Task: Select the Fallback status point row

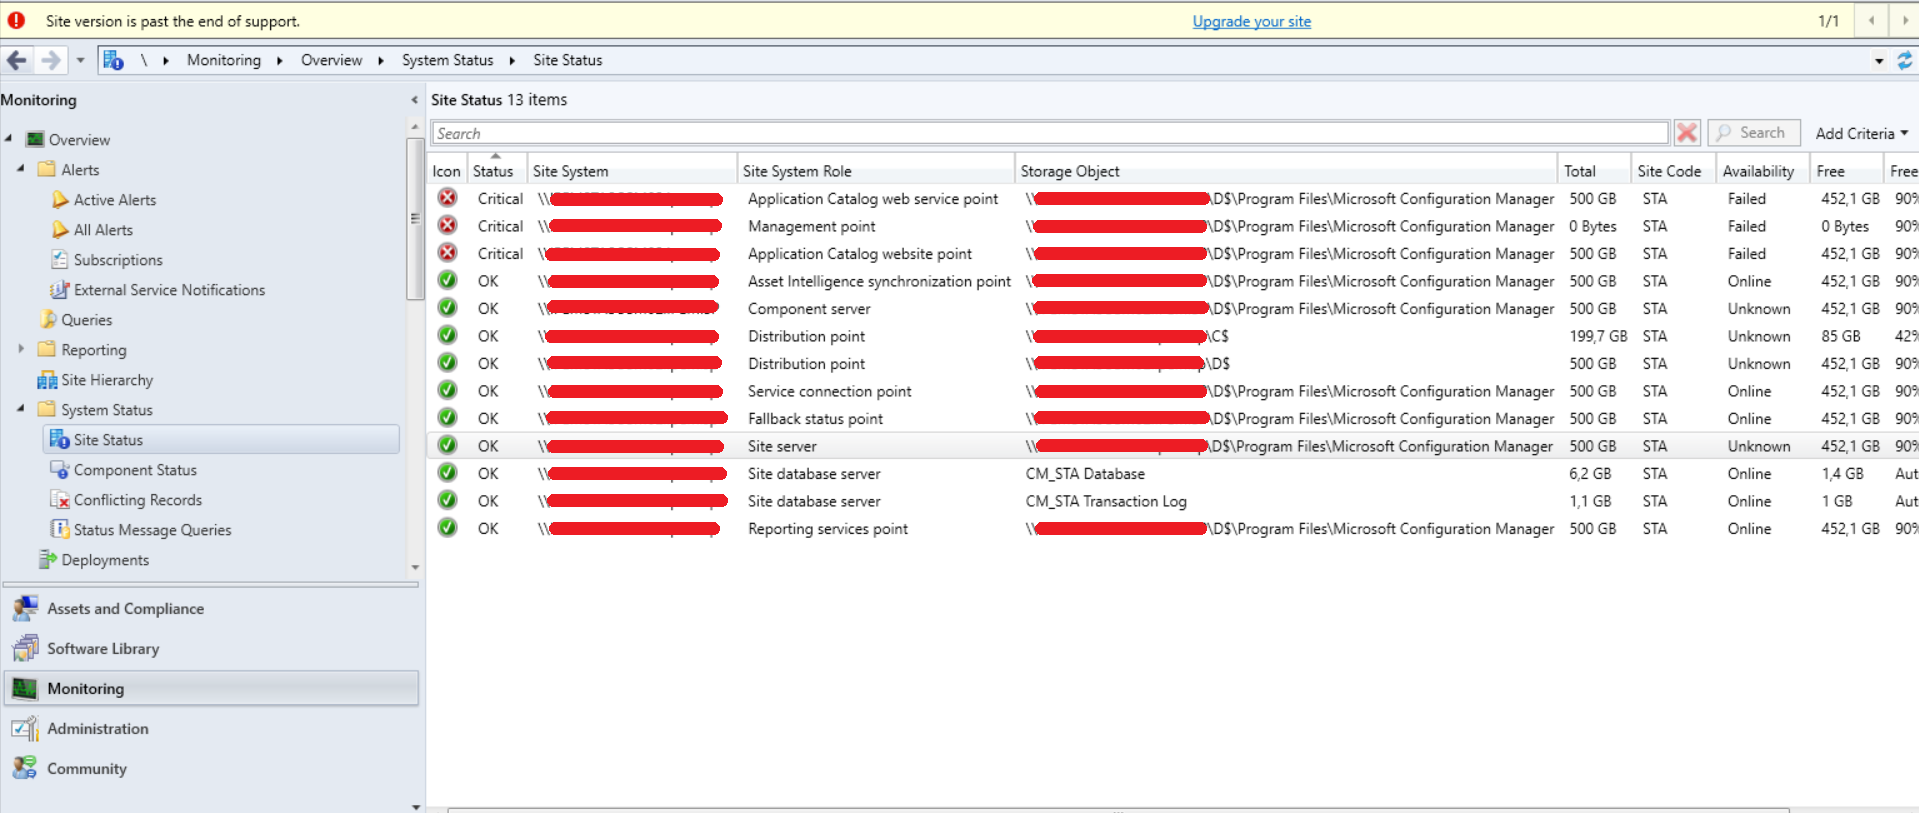Action: 1173,419
